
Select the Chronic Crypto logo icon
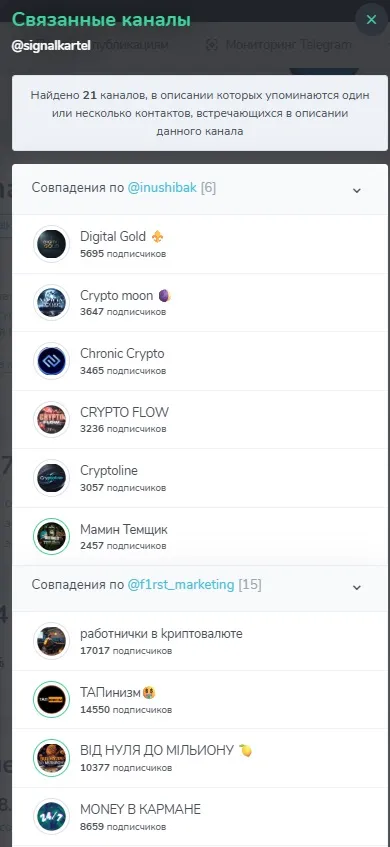(51, 361)
